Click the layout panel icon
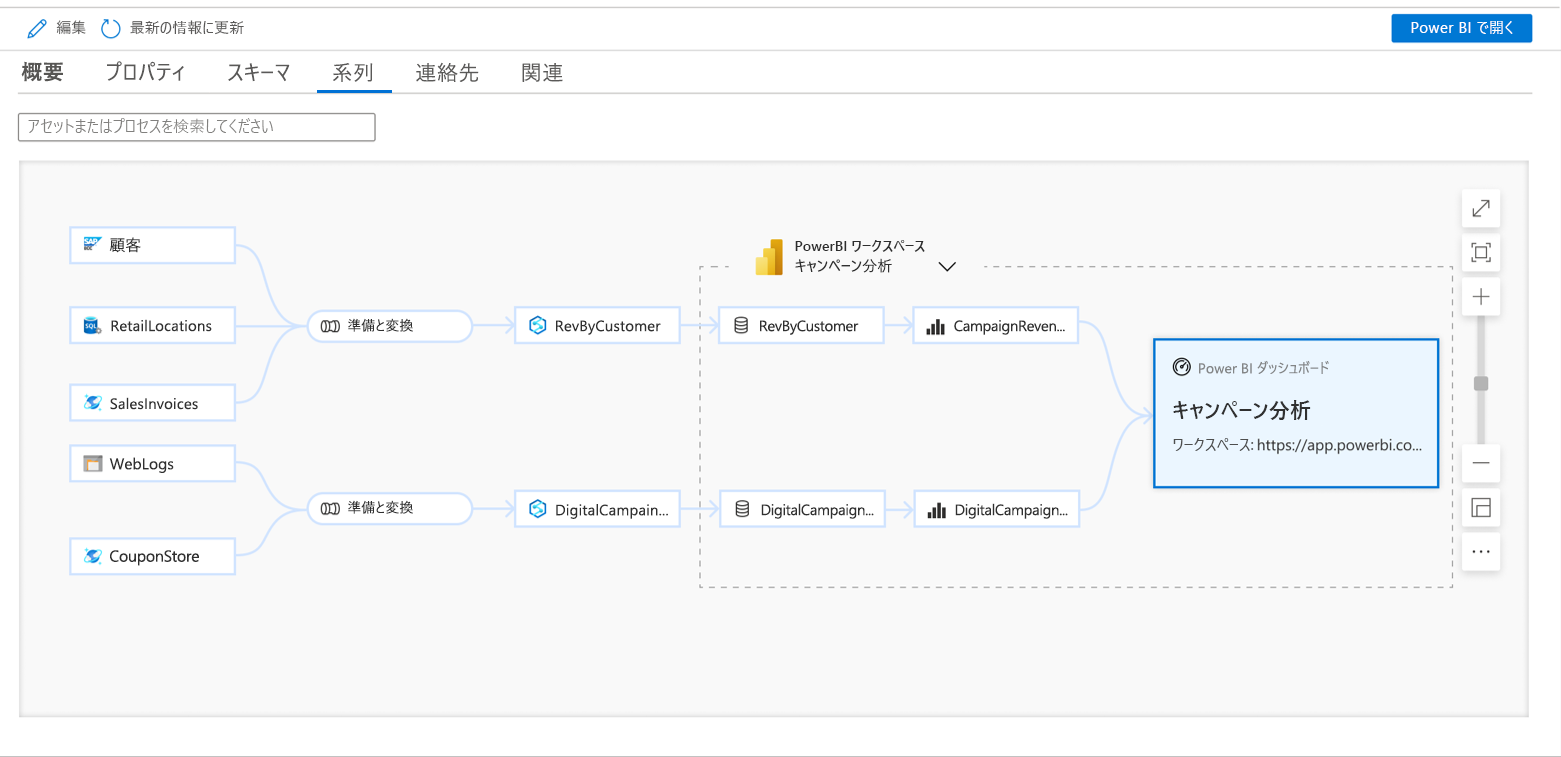1561x757 pixels. click(x=1481, y=508)
